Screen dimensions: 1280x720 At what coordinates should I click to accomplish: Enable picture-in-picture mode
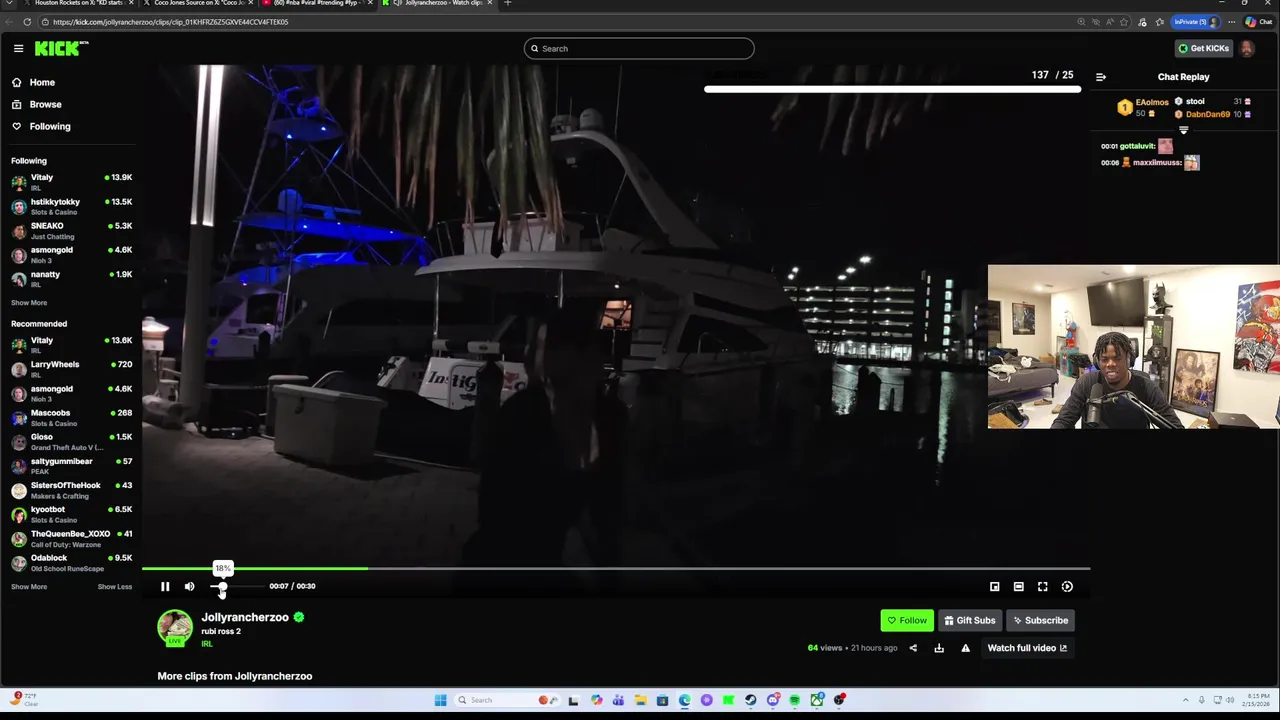[x=994, y=587]
